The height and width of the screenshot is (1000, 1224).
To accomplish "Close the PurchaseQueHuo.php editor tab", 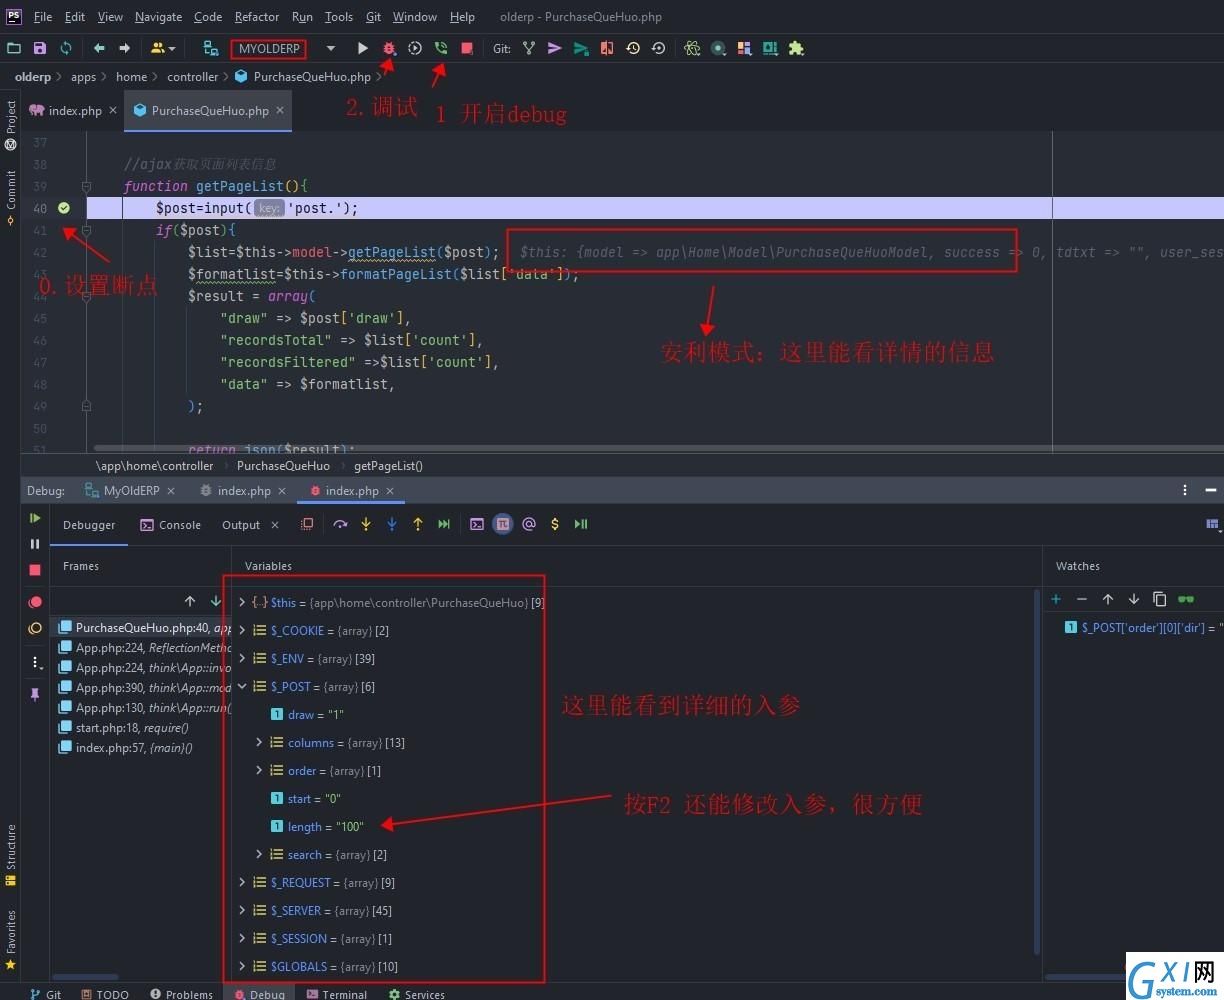I will (x=280, y=110).
